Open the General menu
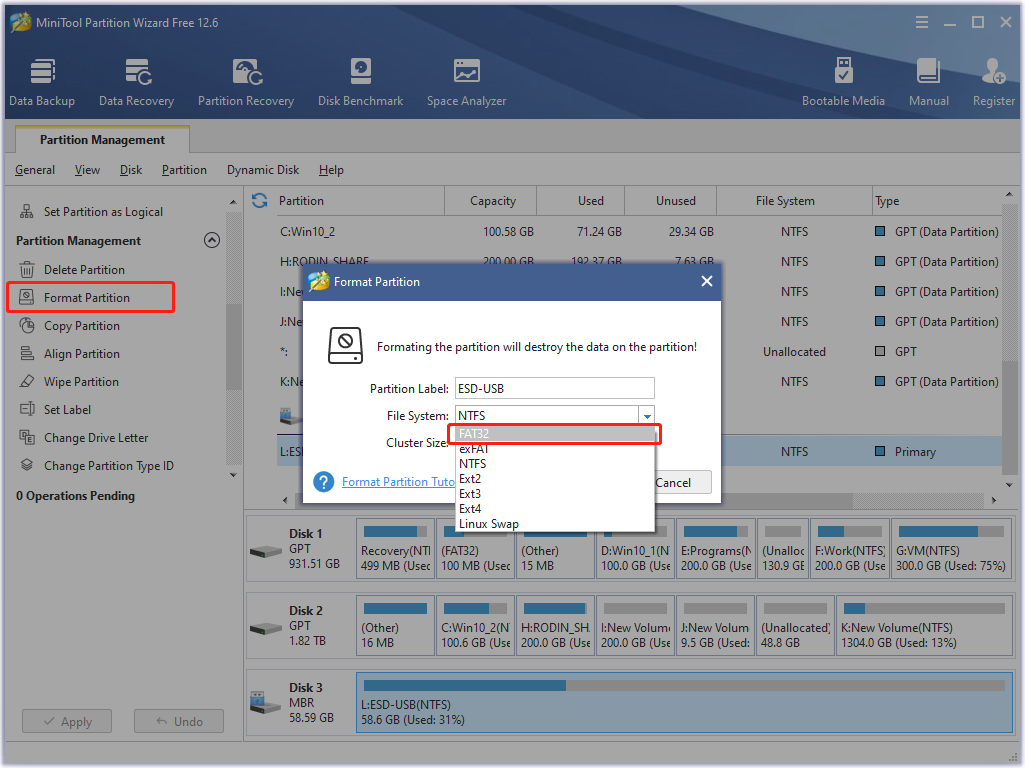The width and height of the screenshot is (1025, 768). (x=35, y=170)
